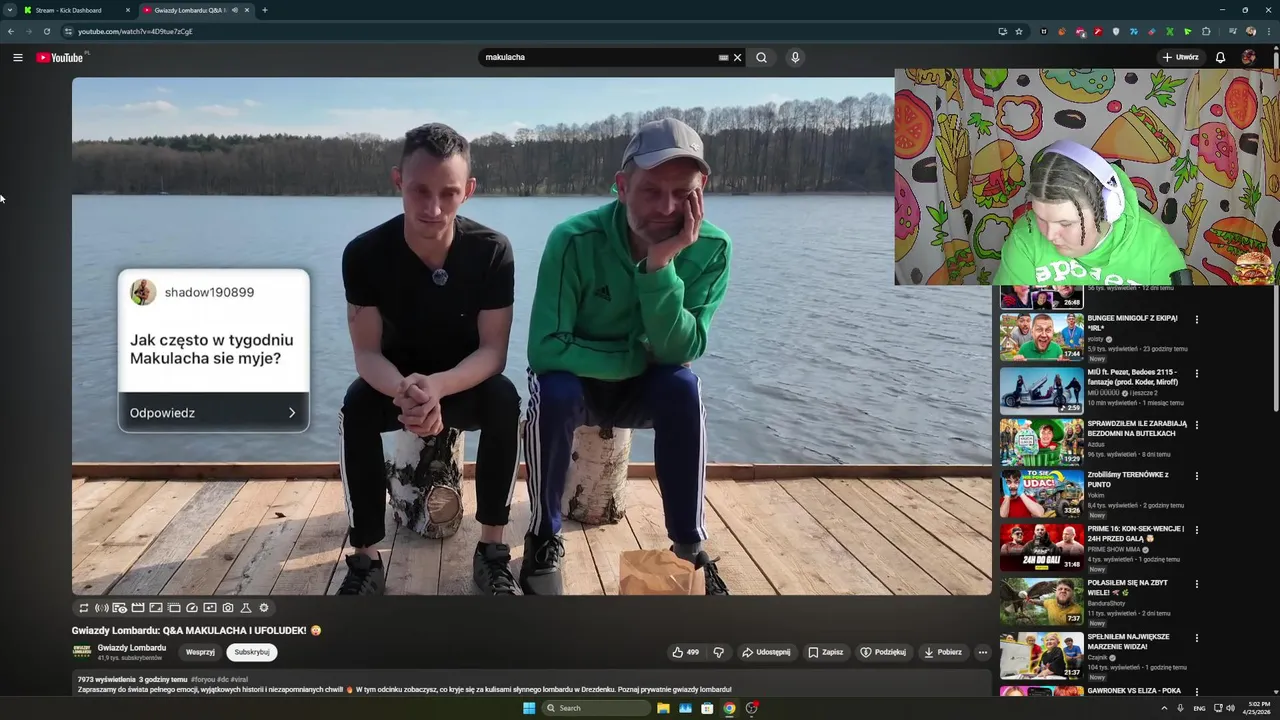Open the Chrome extensions puzzle icon
This screenshot has height=720, width=1280.
coord(1206,31)
